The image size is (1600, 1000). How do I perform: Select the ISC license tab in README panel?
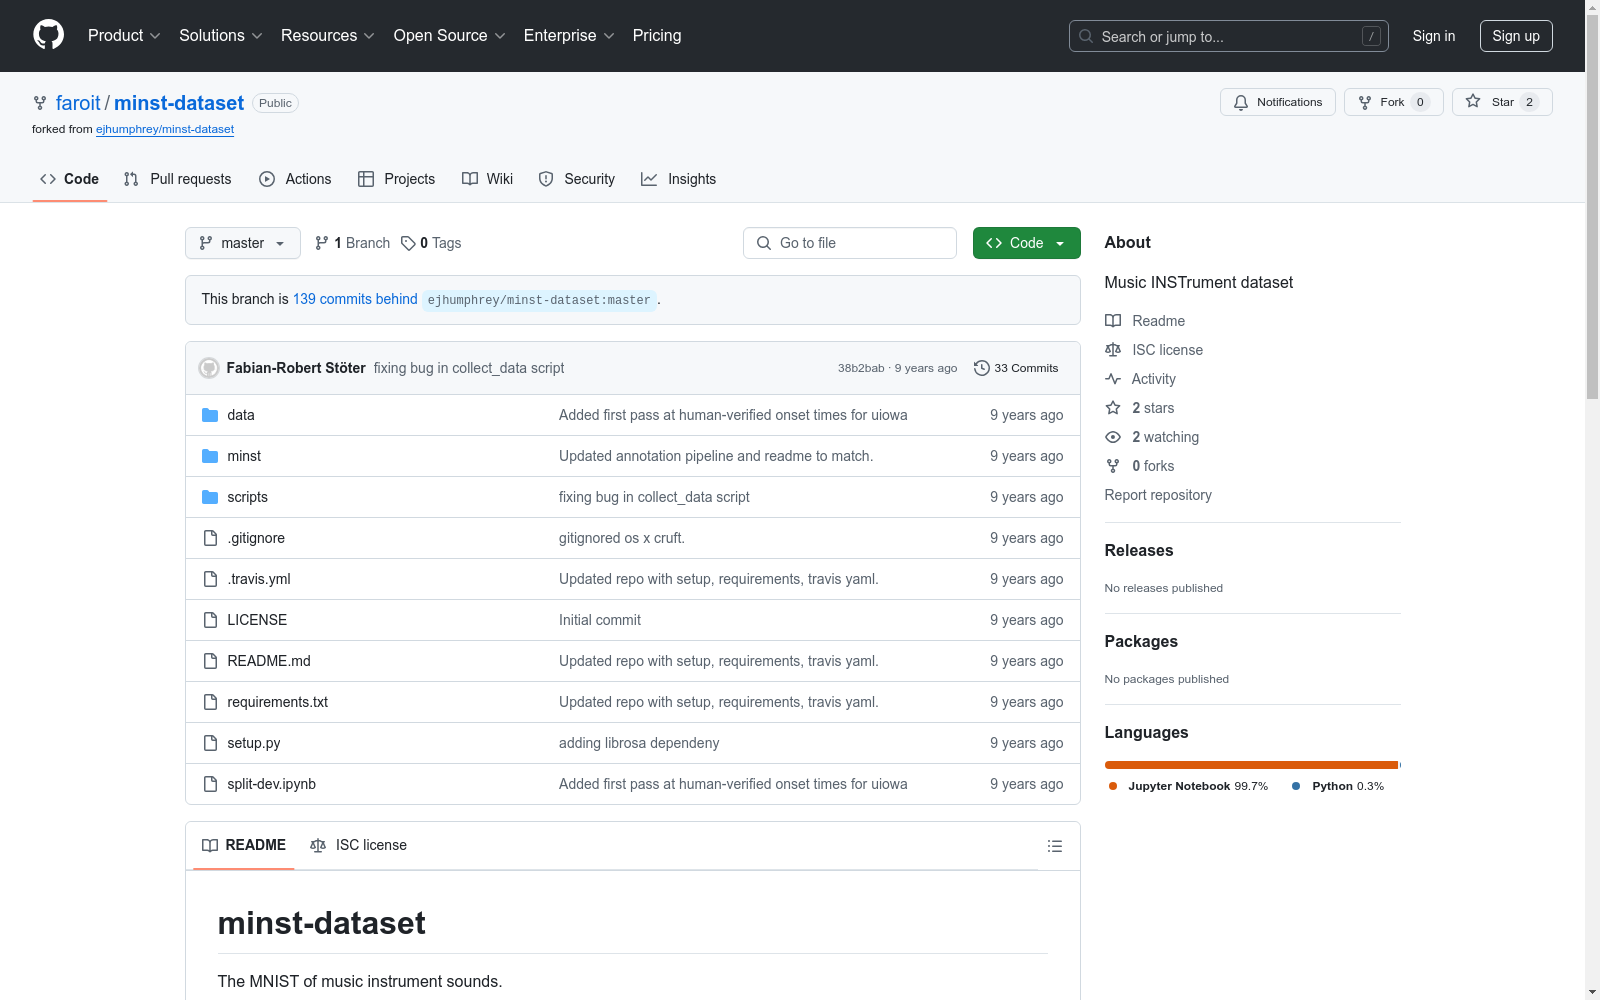click(x=359, y=846)
